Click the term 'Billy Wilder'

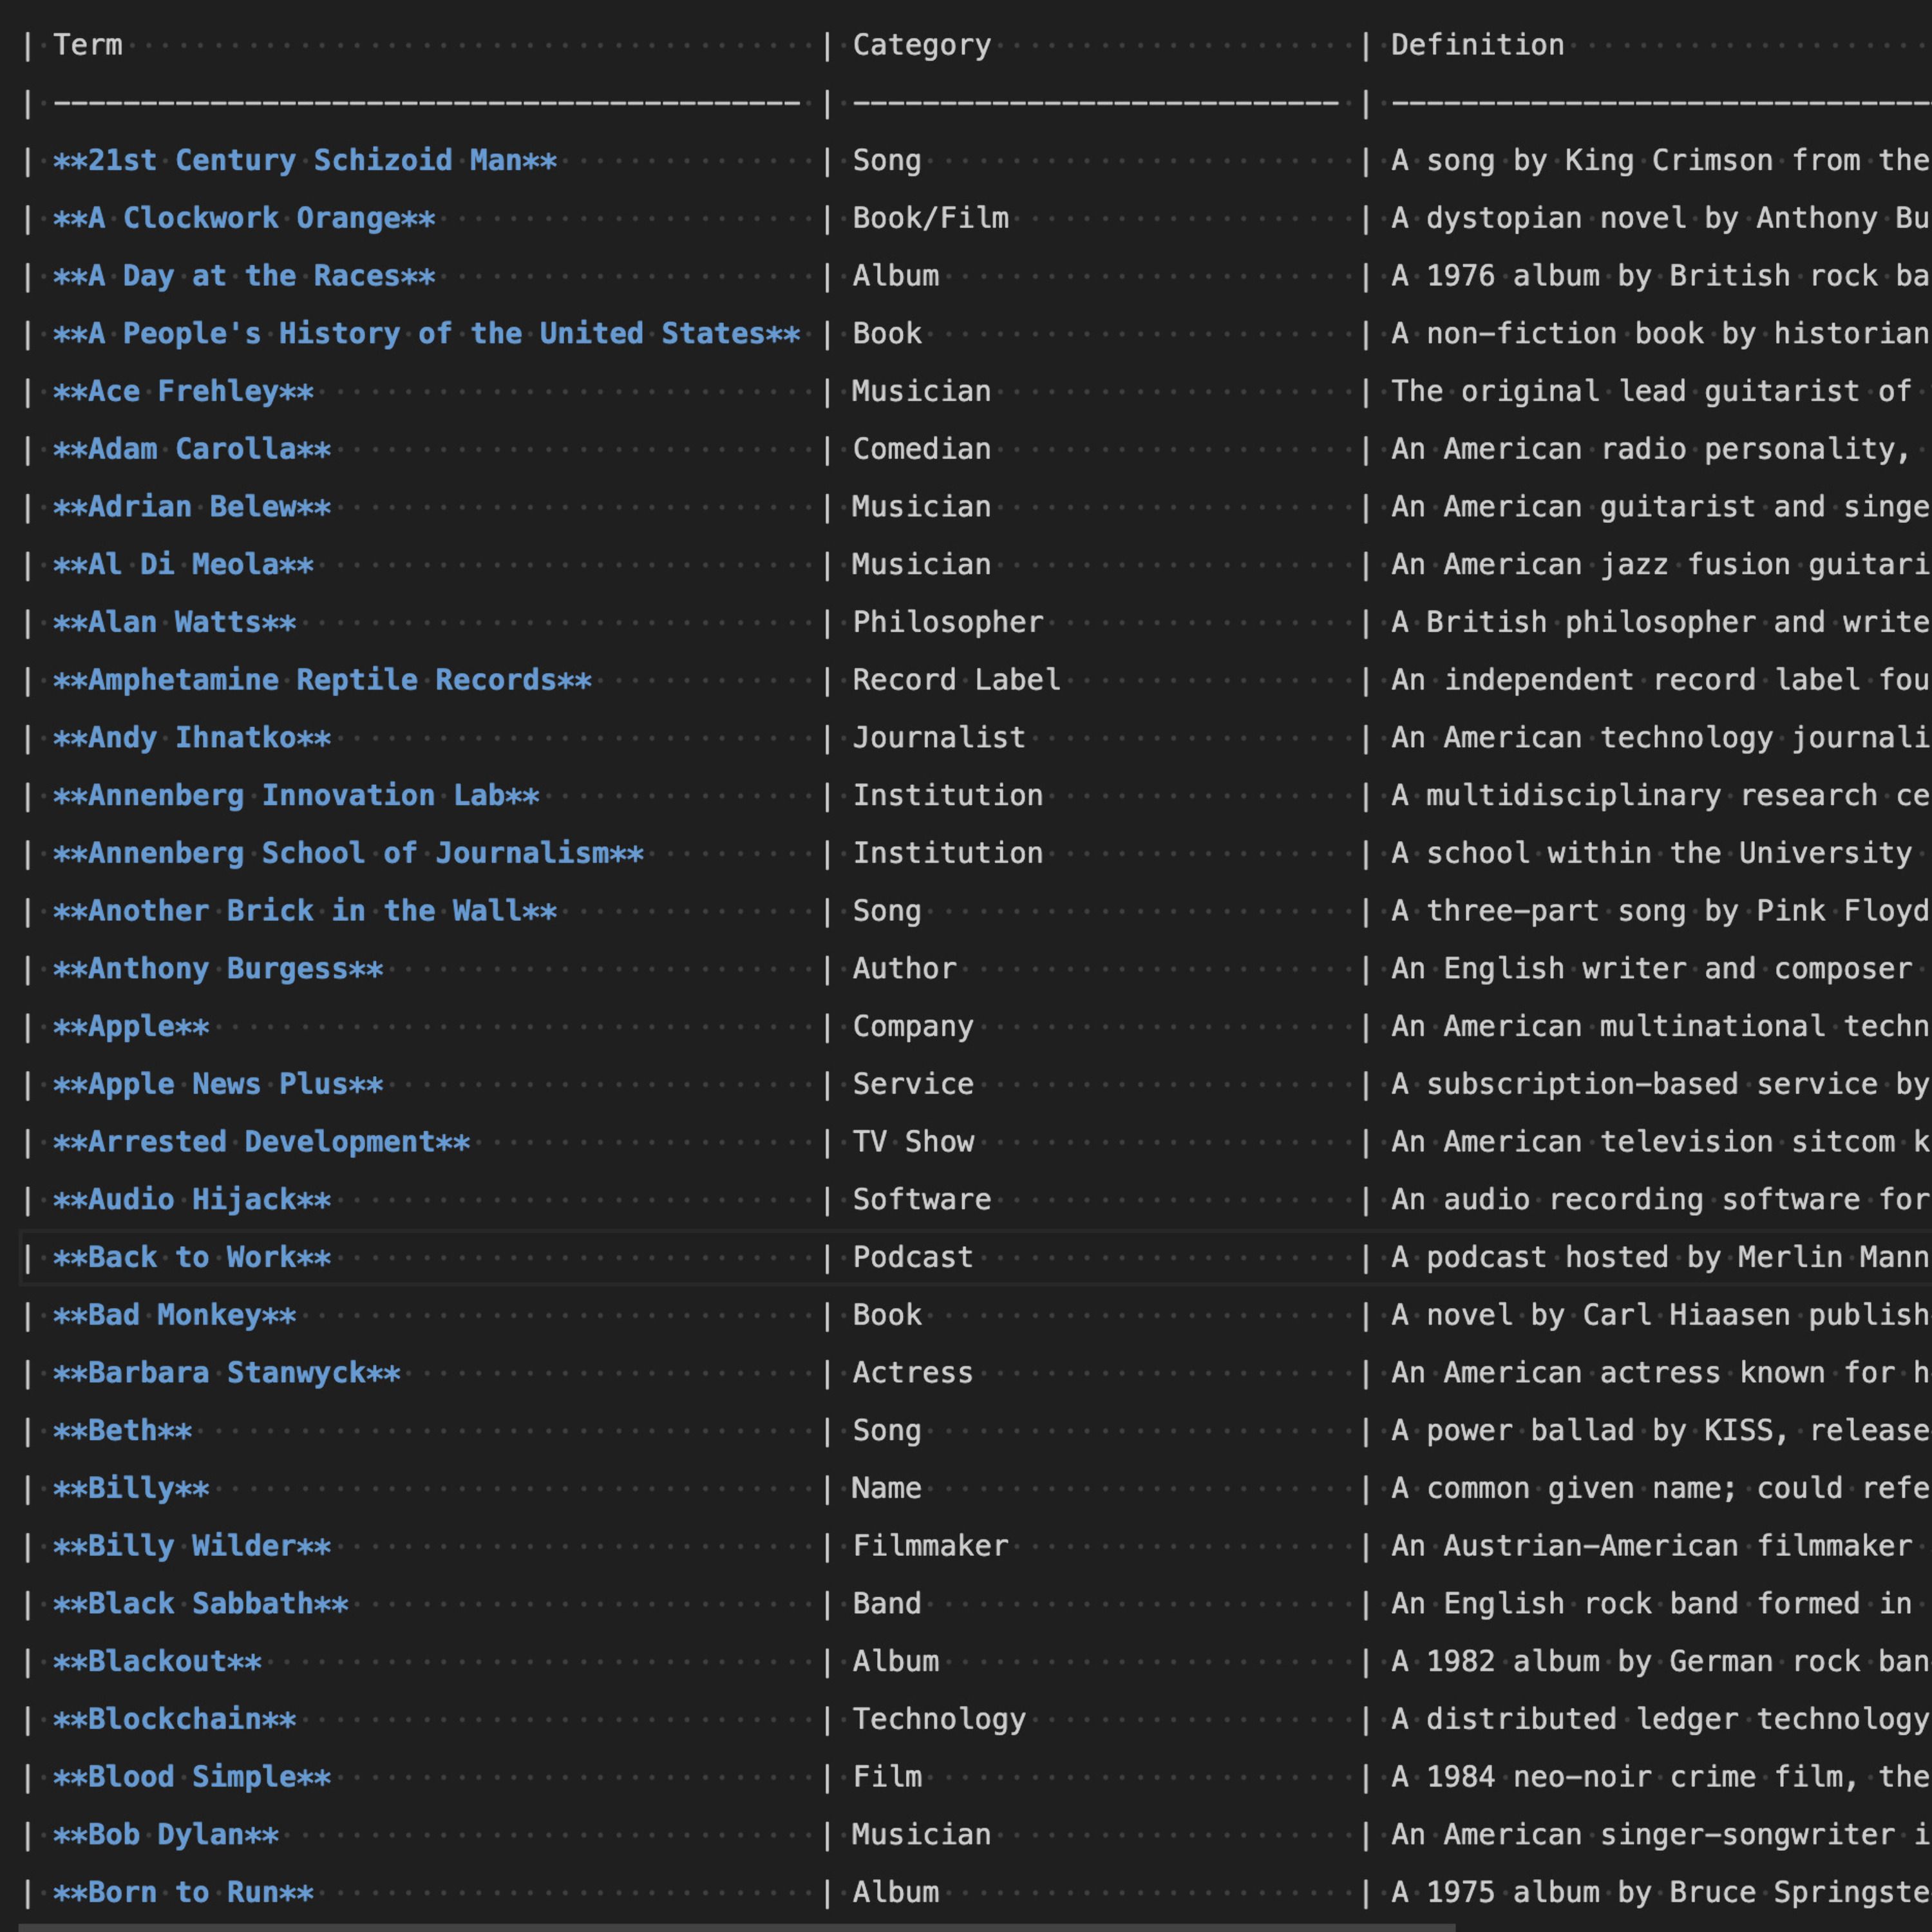point(192,1546)
